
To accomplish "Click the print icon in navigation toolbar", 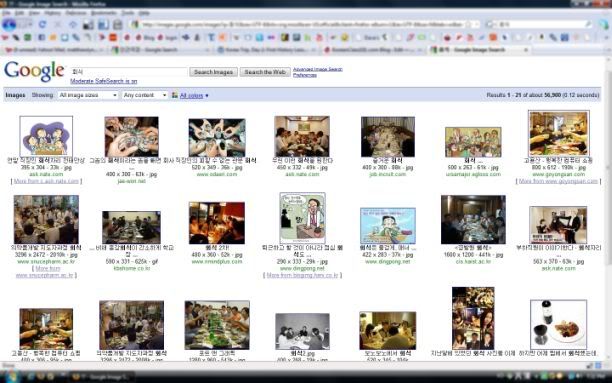I will click(x=117, y=25).
